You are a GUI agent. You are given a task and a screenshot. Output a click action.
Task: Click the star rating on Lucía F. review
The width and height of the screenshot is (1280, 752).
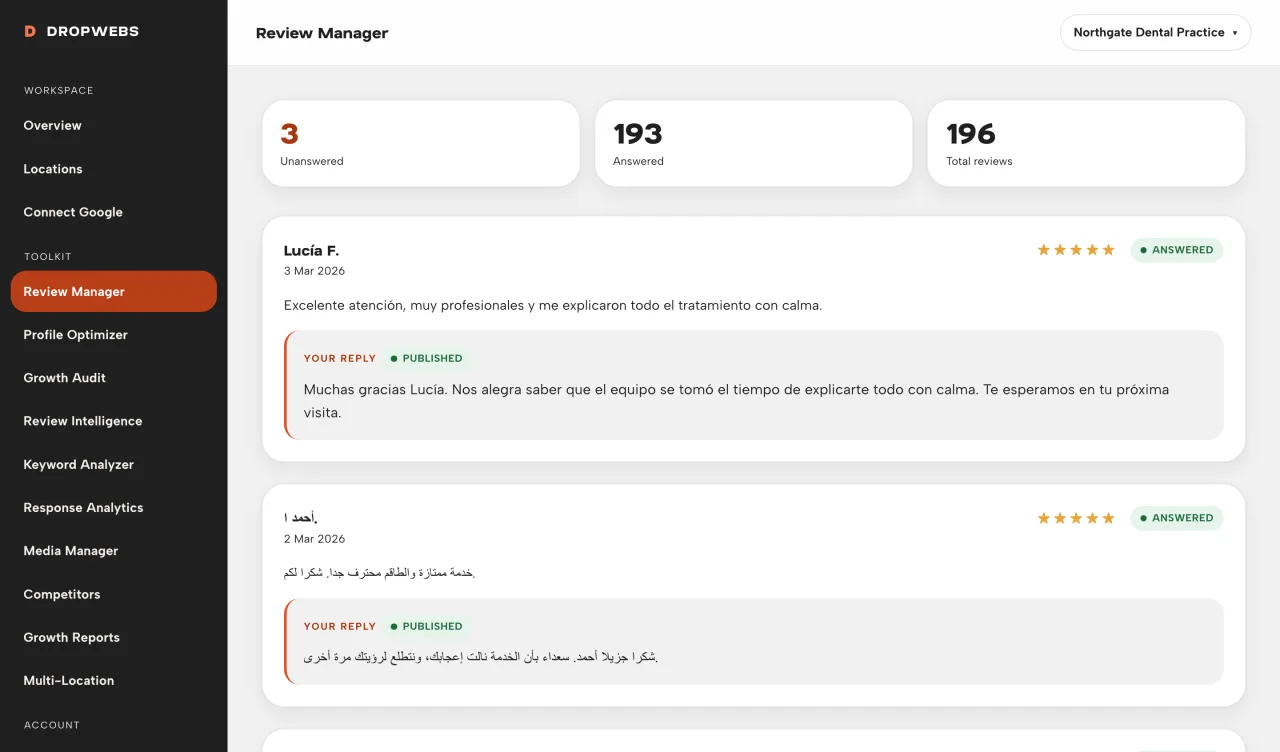point(1076,250)
